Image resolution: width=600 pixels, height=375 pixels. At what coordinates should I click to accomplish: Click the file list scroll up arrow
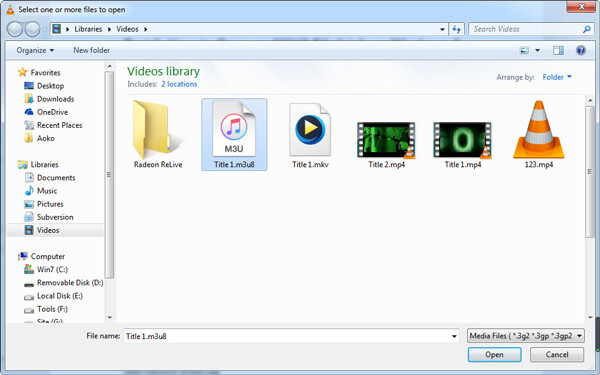point(590,101)
